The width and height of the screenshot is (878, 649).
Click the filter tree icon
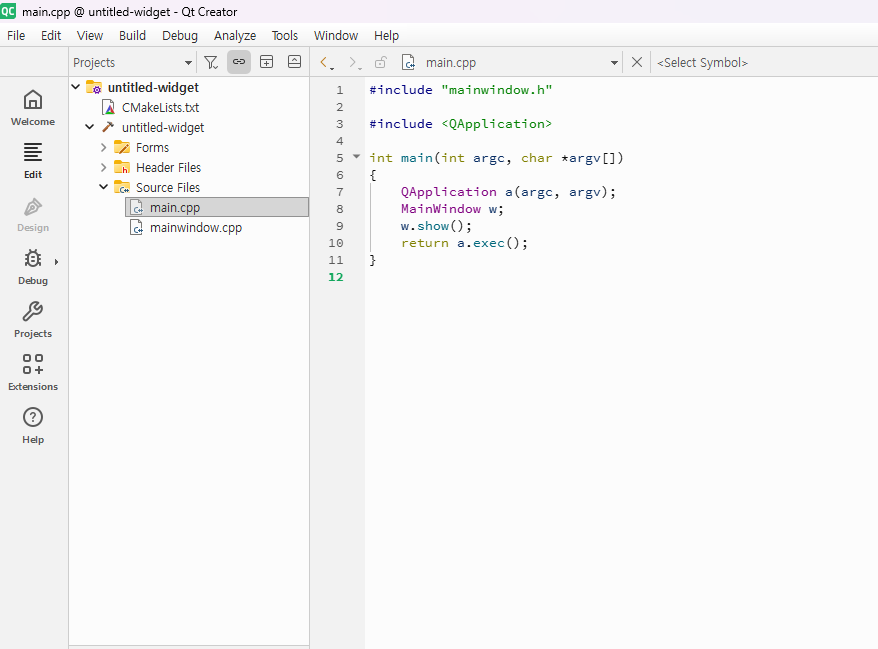pyautogui.click(x=211, y=62)
